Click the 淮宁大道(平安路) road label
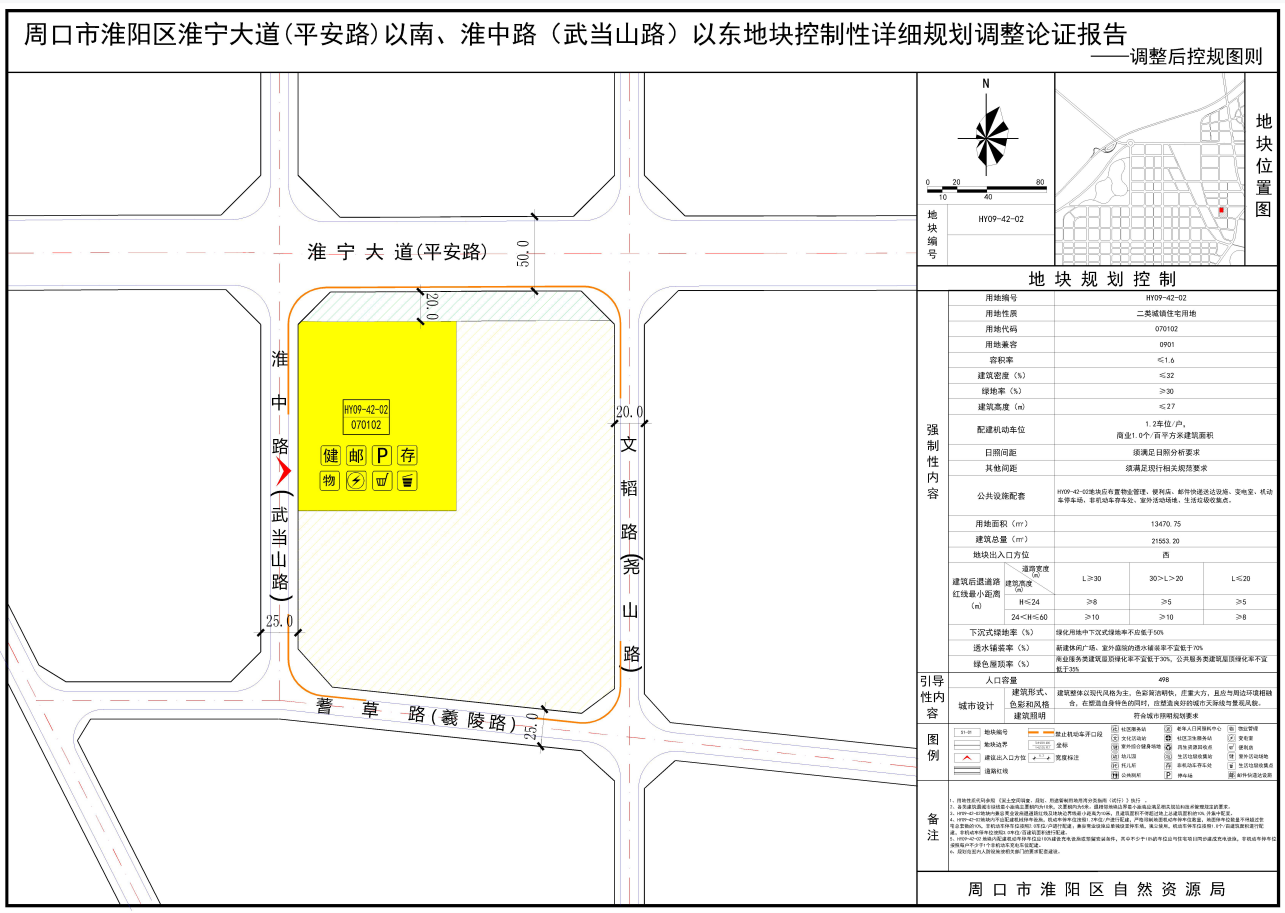 click(x=397, y=252)
